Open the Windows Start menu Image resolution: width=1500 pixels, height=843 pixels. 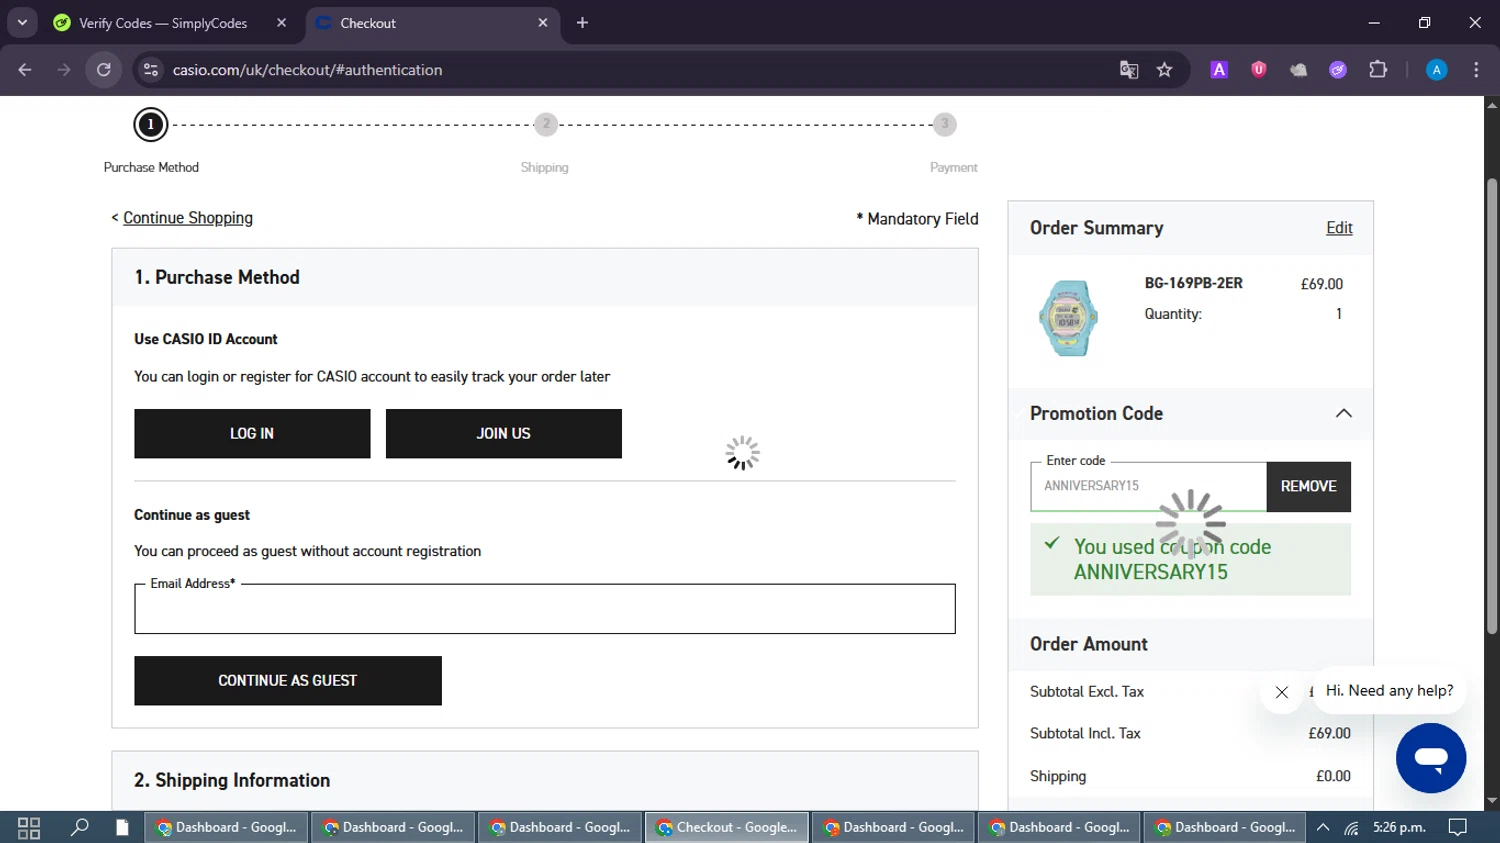[x=29, y=828]
